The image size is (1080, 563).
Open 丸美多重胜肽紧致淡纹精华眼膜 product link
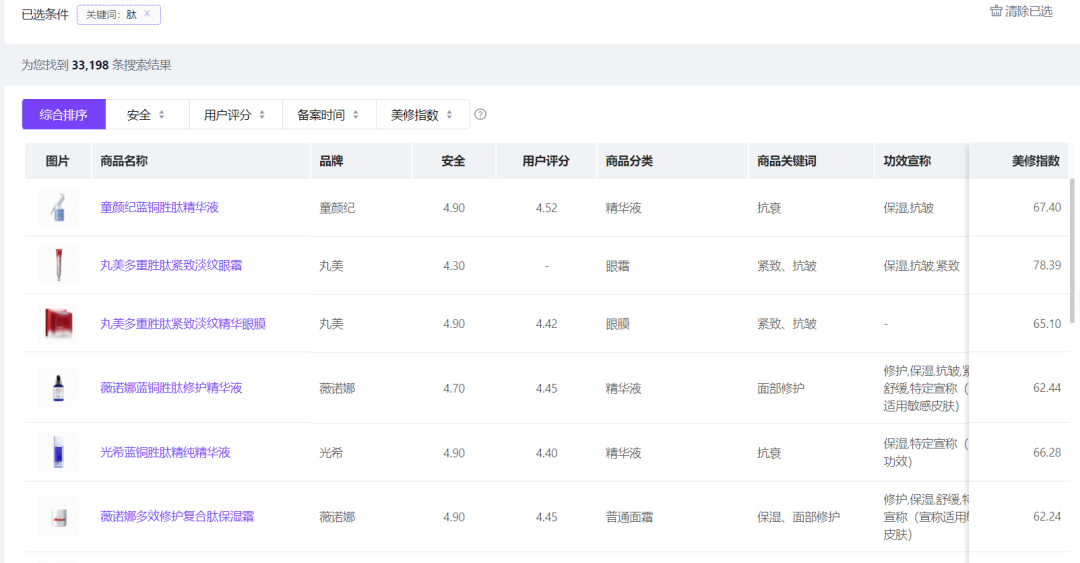point(183,324)
